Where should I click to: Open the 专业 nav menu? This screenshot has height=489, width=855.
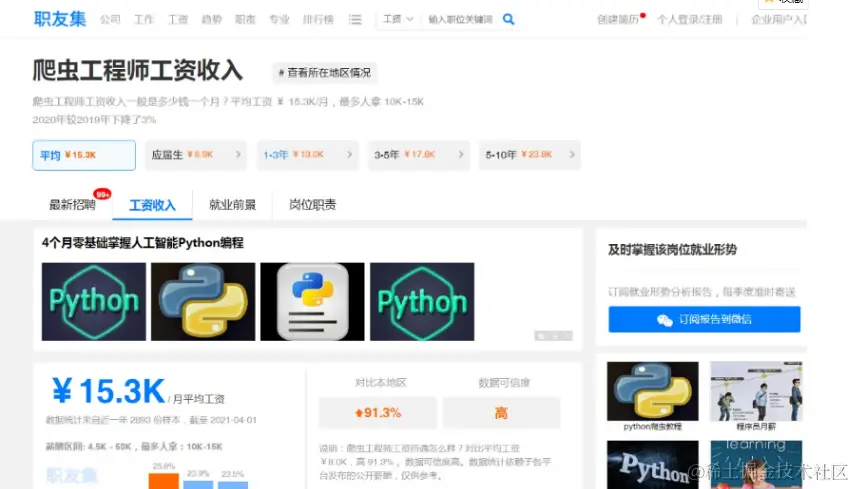click(279, 20)
